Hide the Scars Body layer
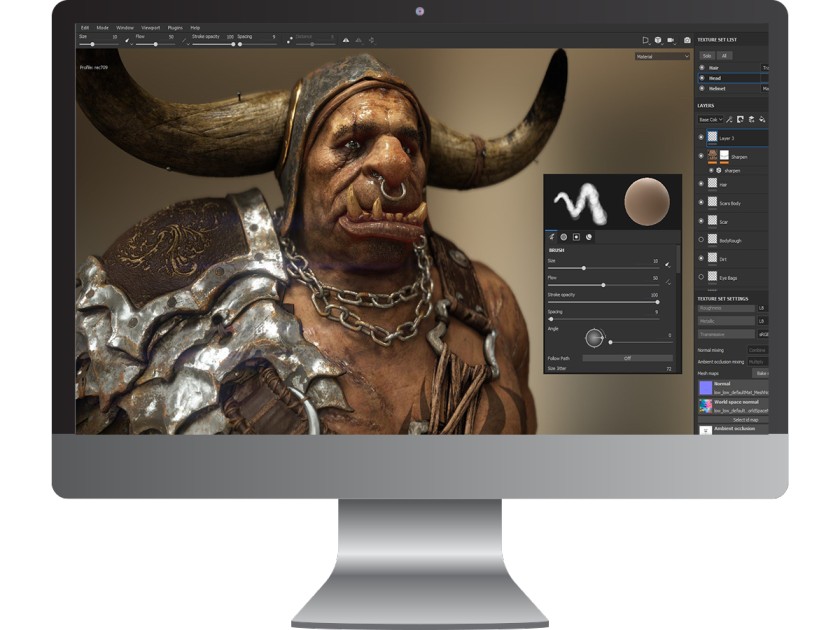The height and width of the screenshot is (630, 840). click(x=701, y=202)
